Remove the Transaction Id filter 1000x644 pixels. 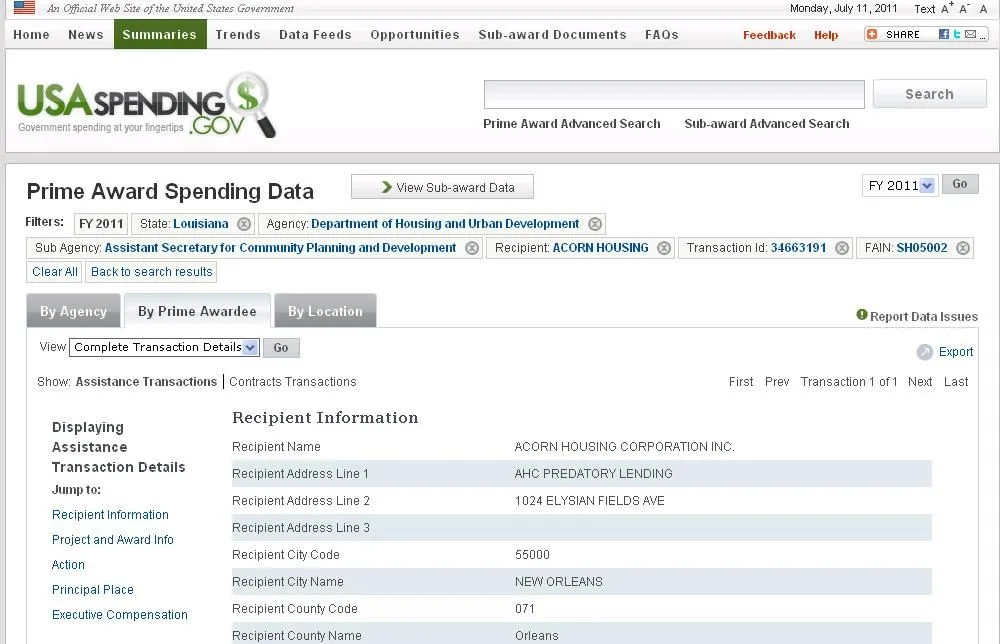tap(842, 248)
